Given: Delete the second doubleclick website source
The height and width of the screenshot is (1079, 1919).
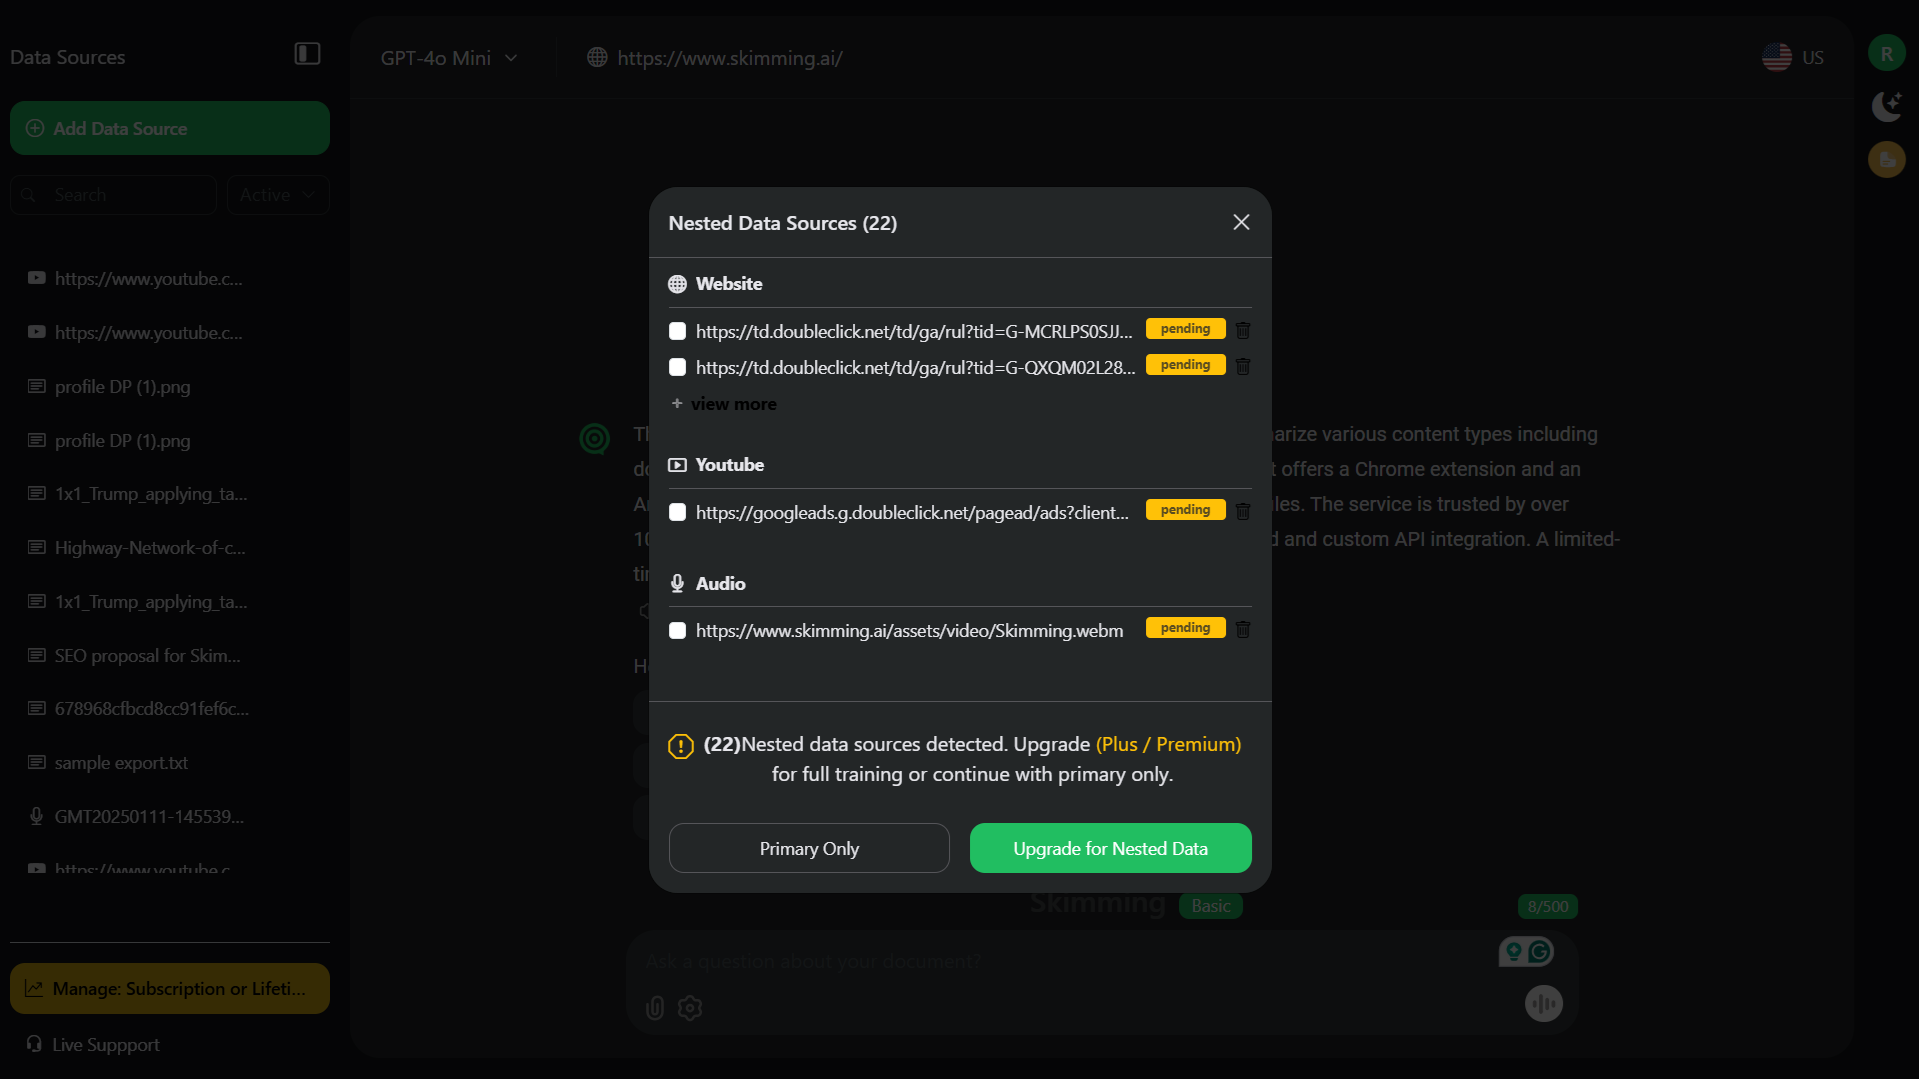Looking at the screenshot, I should coord(1243,366).
